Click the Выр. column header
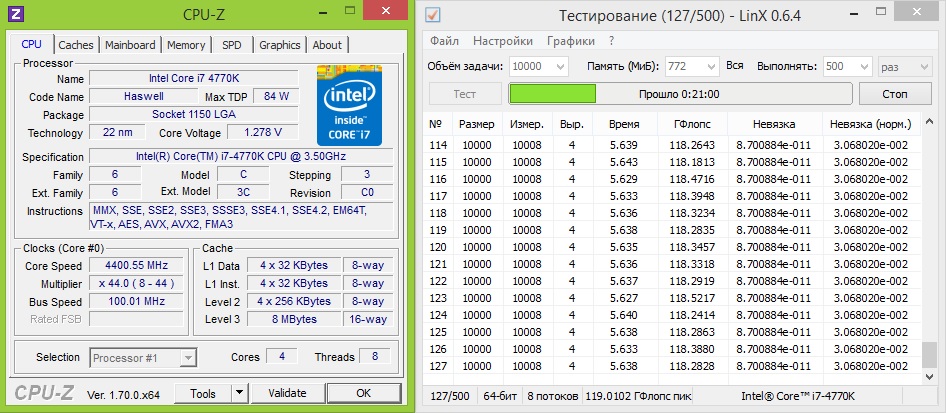Image resolution: width=946 pixels, height=413 pixels. click(x=571, y=124)
